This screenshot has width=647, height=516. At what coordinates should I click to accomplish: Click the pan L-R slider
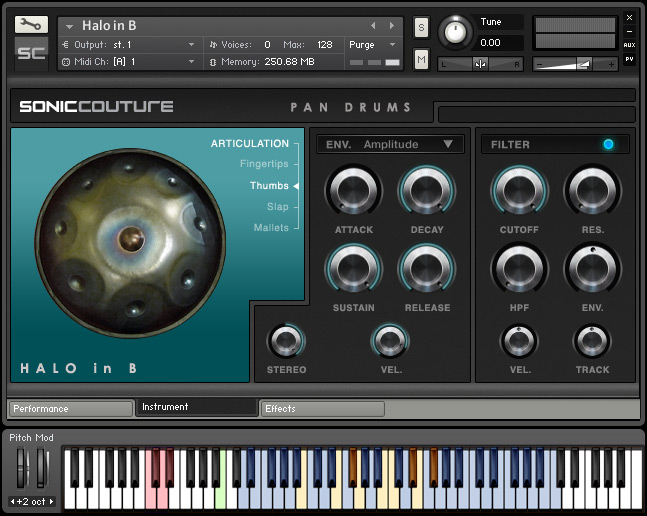481,64
